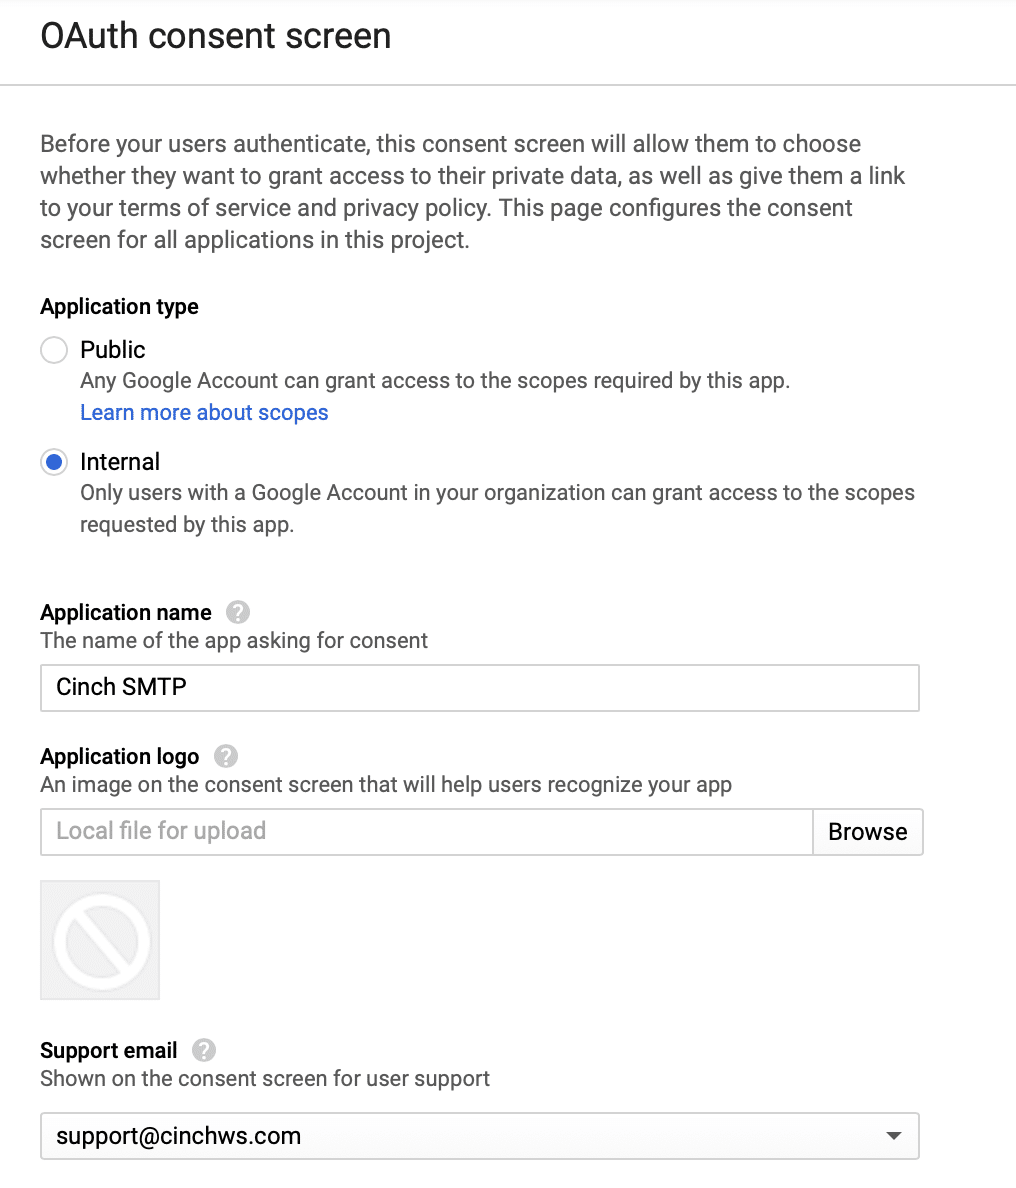The height and width of the screenshot is (1188, 1016).
Task: Open the Support email dropdown
Action: click(479, 1136)
